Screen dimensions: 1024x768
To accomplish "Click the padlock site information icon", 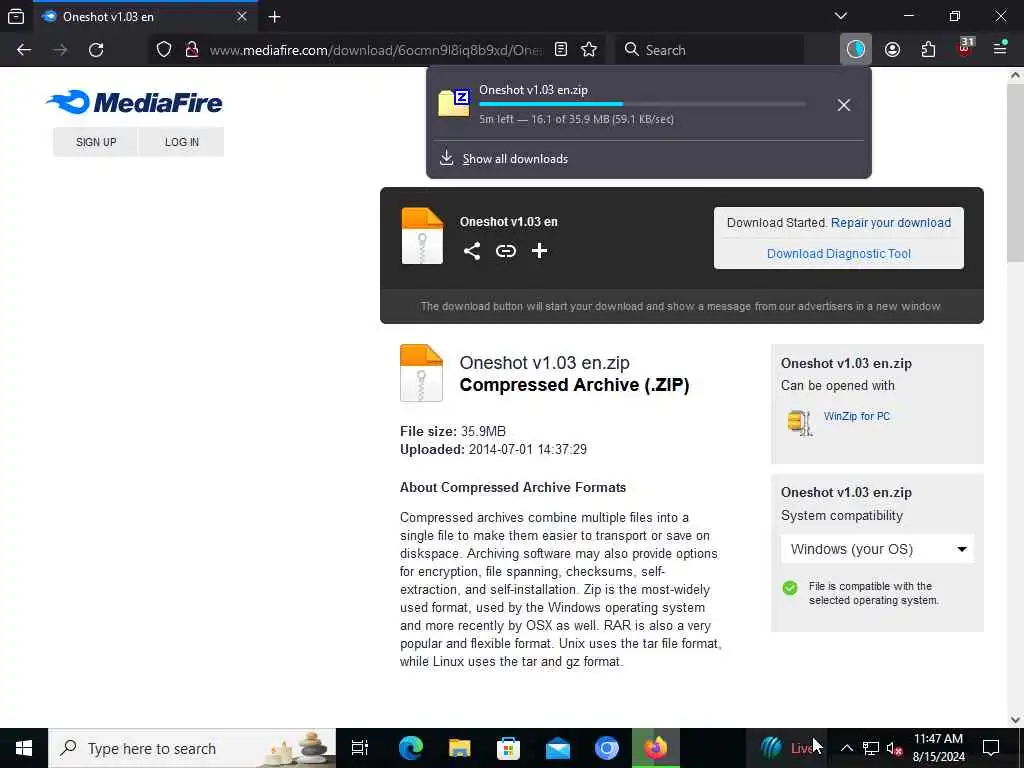I will click(191, 50).
